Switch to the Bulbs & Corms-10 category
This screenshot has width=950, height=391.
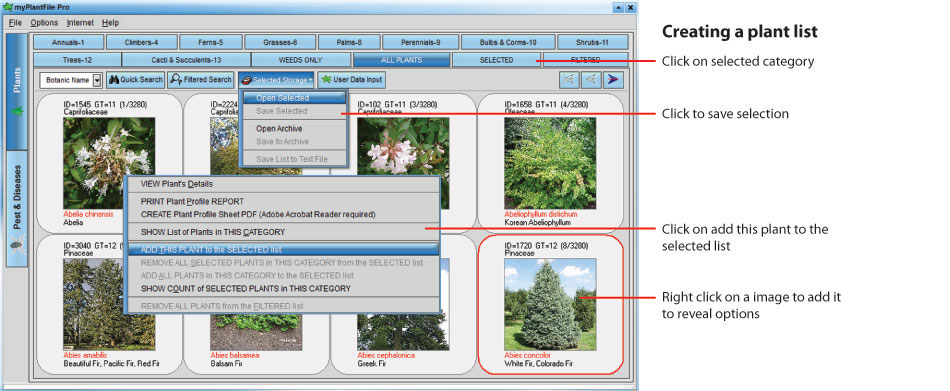508,42
